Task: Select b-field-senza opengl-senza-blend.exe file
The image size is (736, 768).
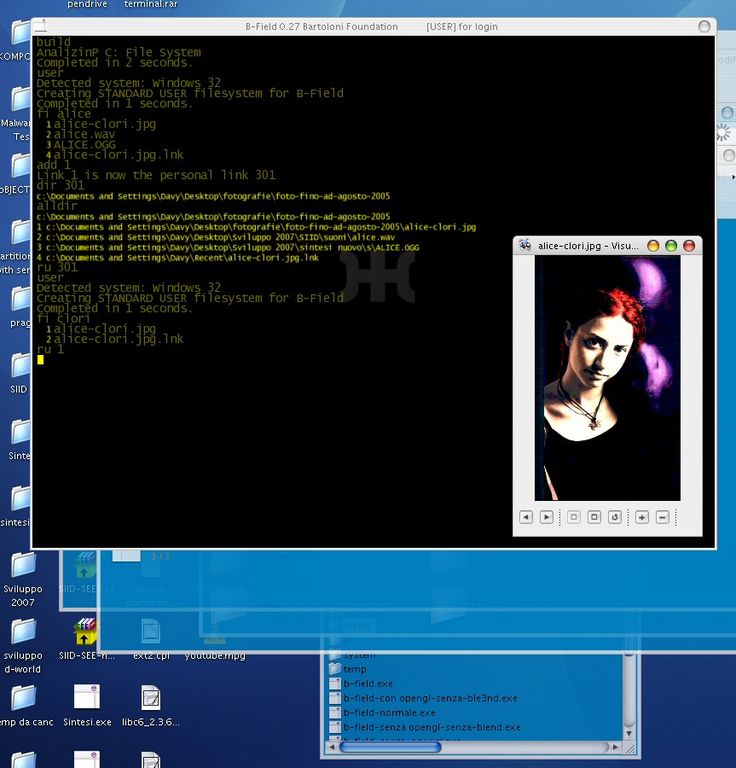Action: (430, 727)
